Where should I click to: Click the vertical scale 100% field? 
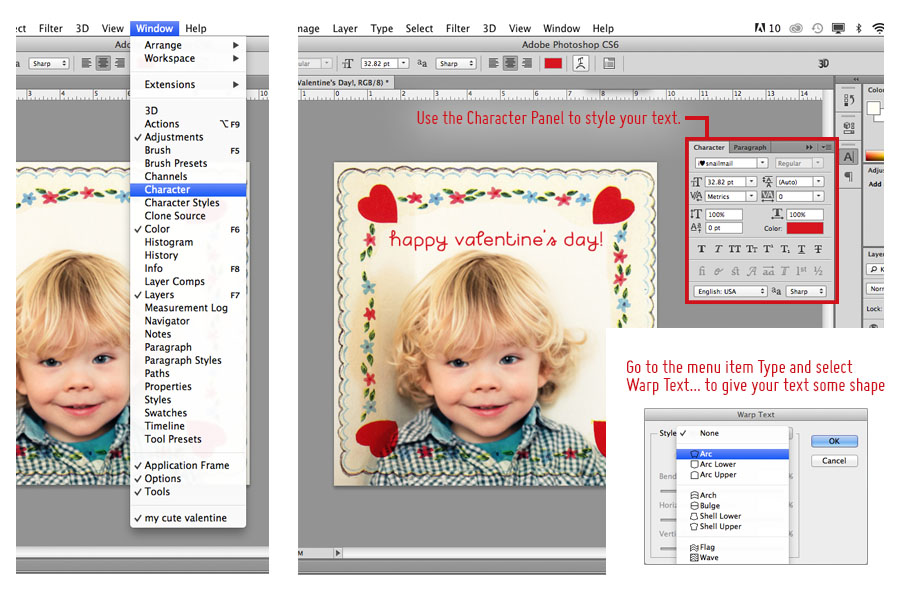tap(724, 214)
